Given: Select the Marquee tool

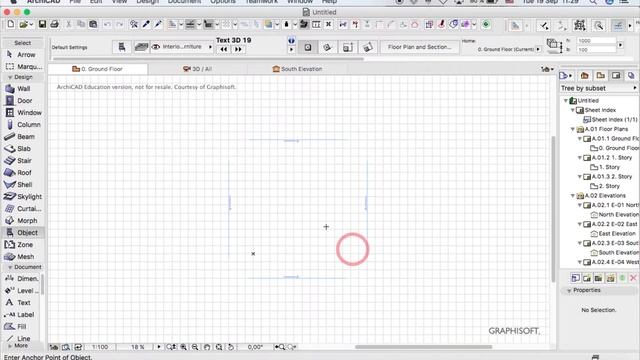Looking at the screenshot, I should 24,67.
